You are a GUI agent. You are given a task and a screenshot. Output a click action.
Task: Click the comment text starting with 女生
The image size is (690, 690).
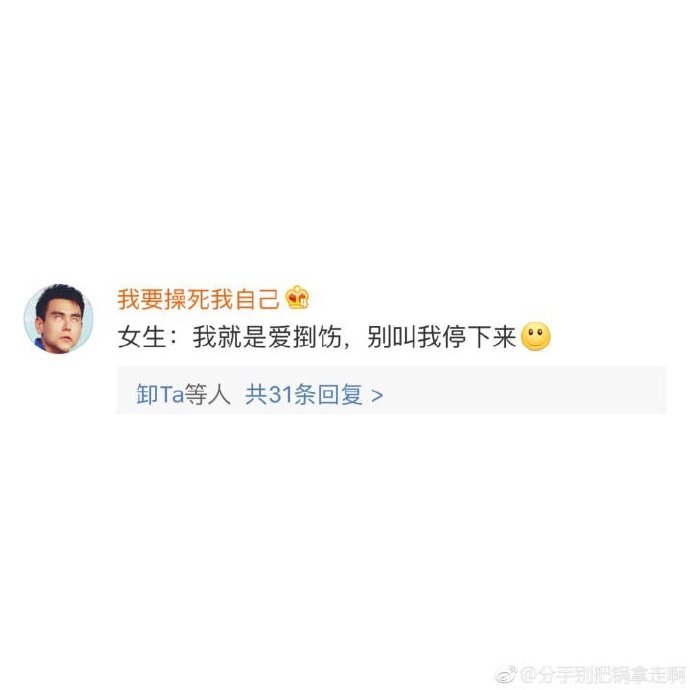[x=317, y=337]
